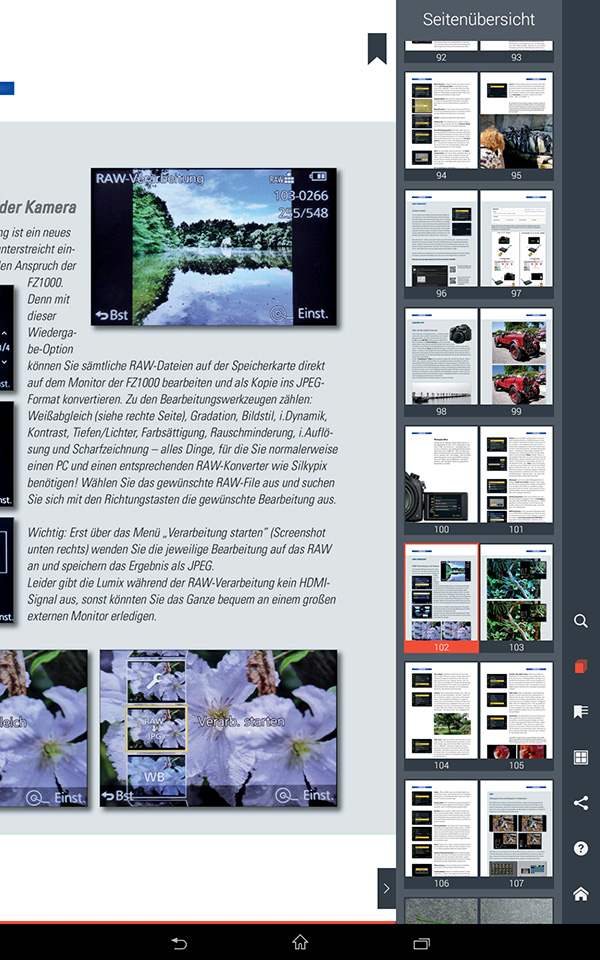Image resolution: width=600 pixels, height=960 pixels.
Task: Open page 106 thumbnail
Action: 441,834
